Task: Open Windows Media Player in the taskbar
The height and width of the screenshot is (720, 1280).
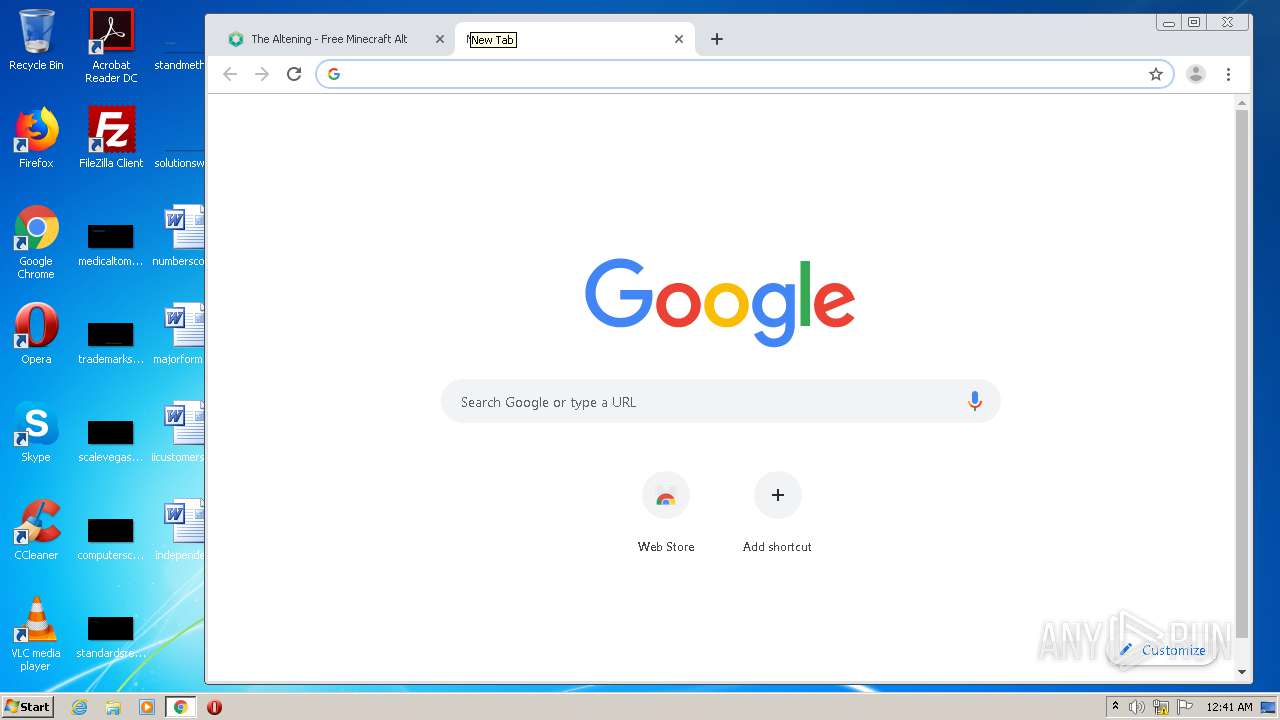Action: click(147, 707)
